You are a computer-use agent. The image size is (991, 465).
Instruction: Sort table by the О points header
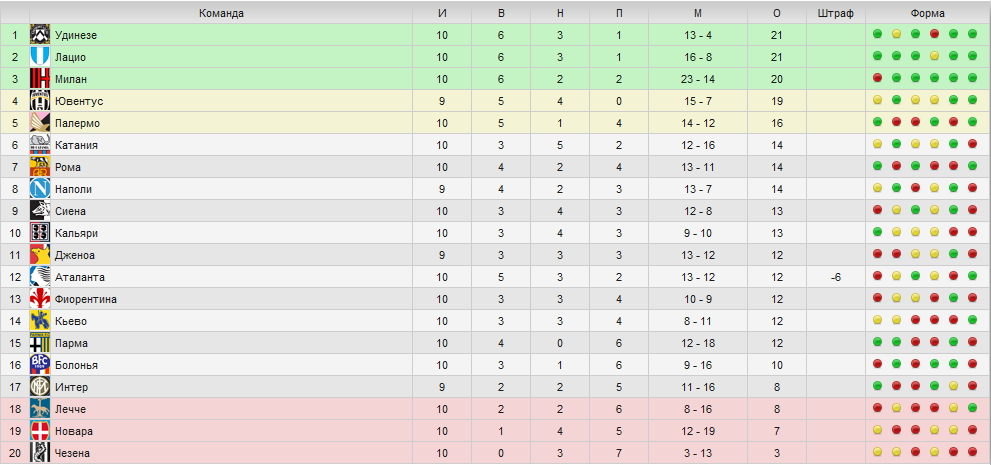coord(777,13)
